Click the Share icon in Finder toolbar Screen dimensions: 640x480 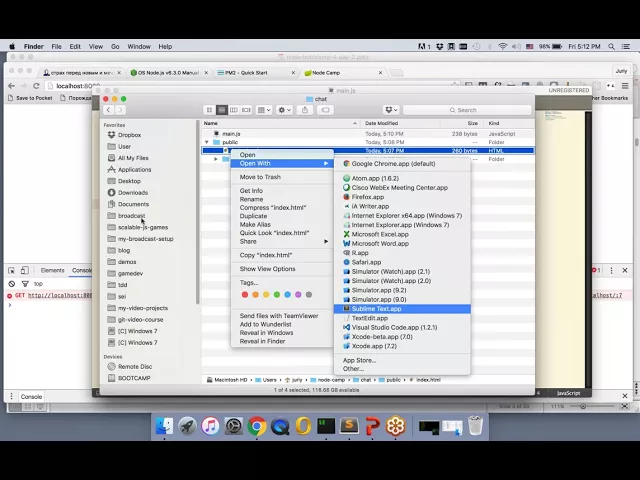(x=305, y=110)
